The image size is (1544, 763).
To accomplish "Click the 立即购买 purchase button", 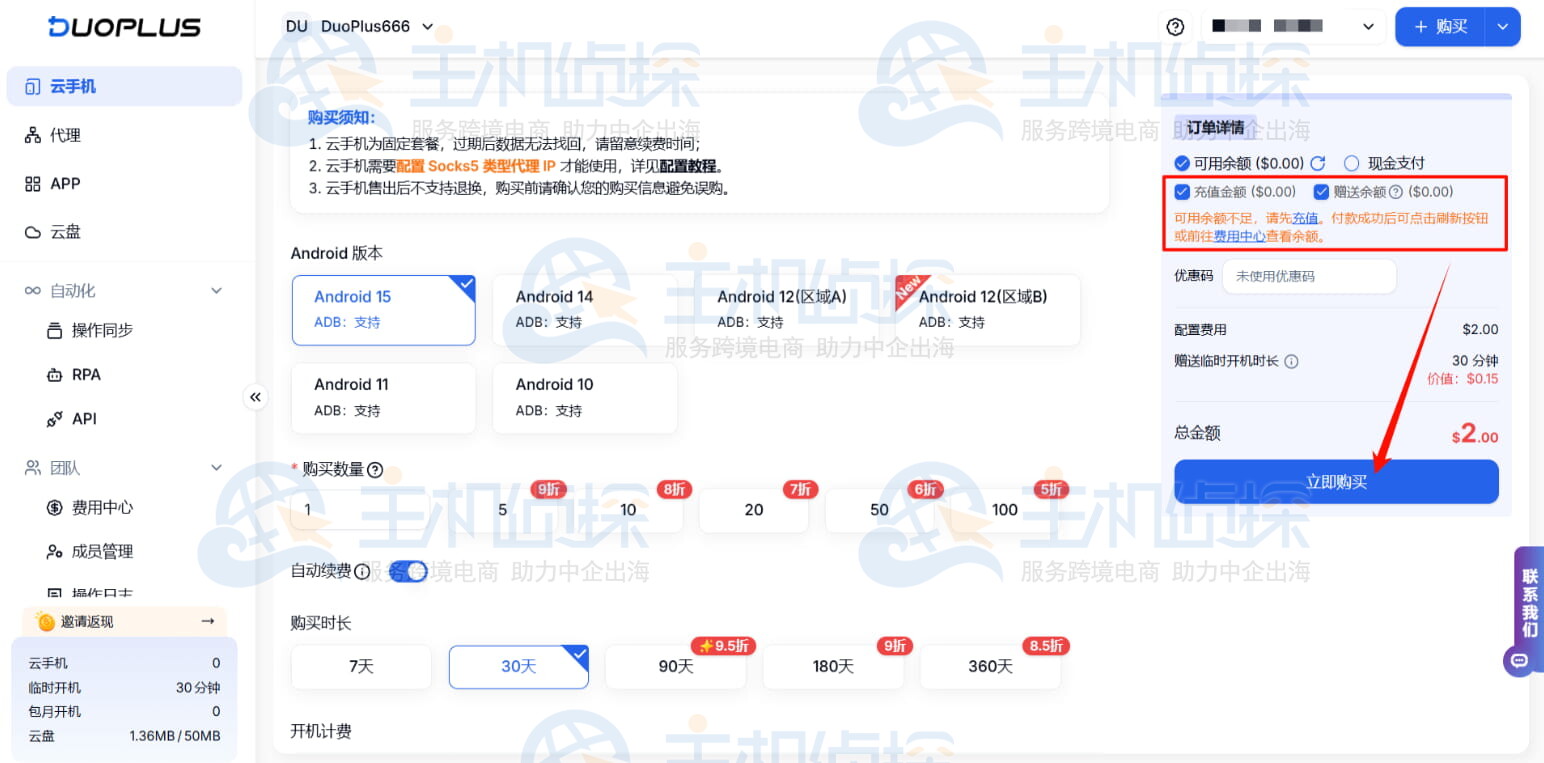I will click(x=1336, y=481).
